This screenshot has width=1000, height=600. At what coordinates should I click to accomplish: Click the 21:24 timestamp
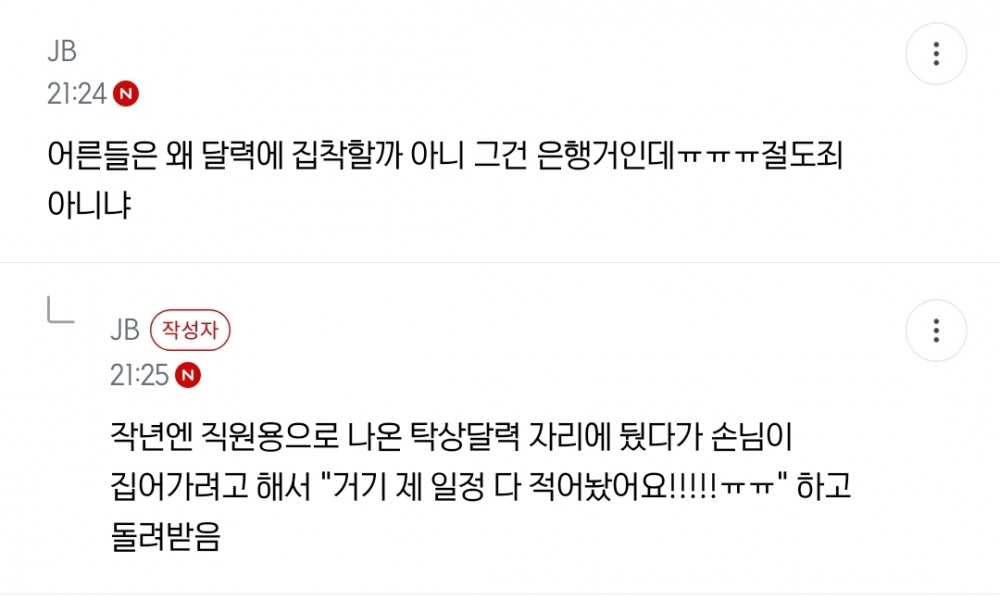[77, 94]
